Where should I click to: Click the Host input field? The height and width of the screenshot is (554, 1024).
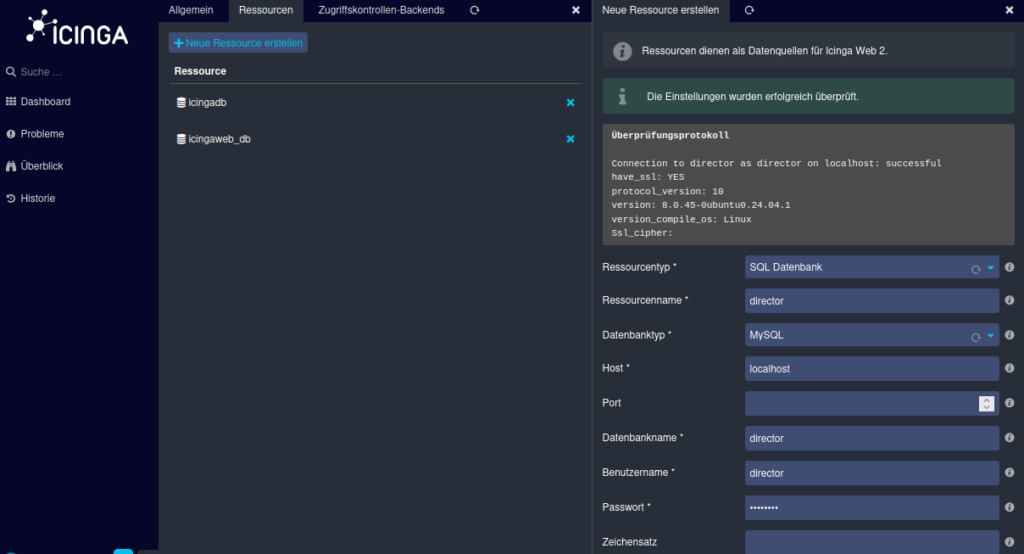(x=872, y=369)
